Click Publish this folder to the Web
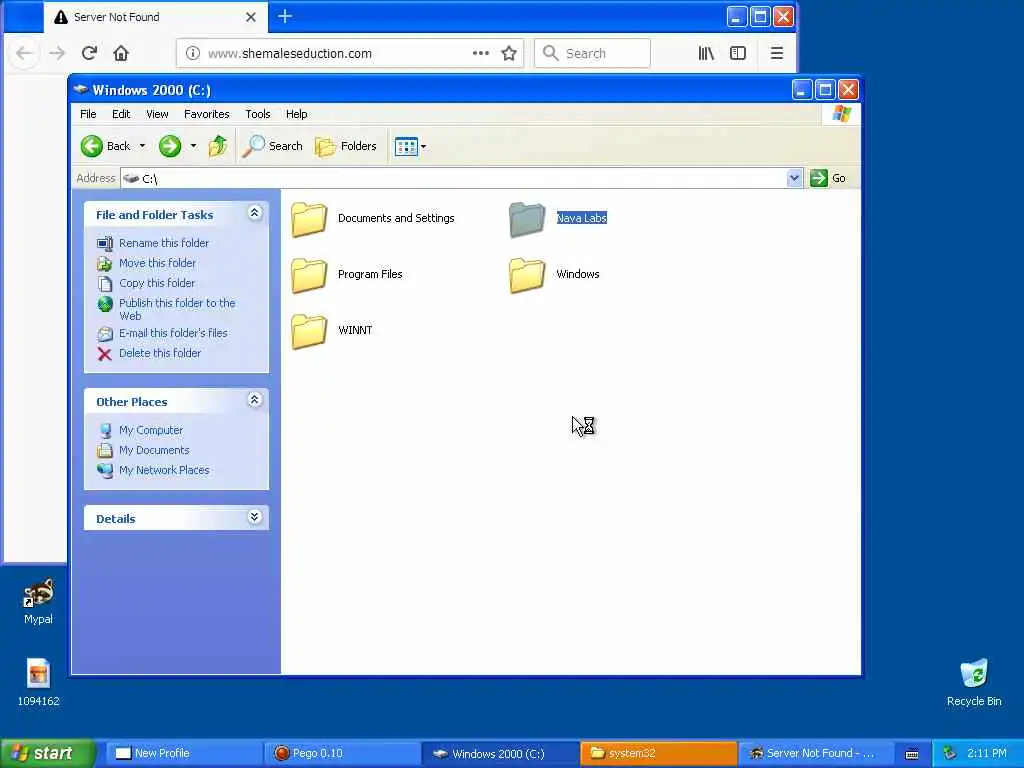1024x768 pixels. 176,309
